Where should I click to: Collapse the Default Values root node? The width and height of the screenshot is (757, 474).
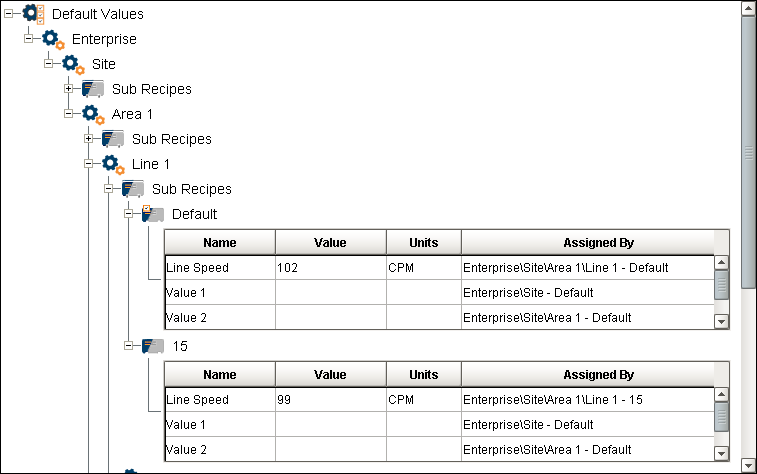(9, 14)
